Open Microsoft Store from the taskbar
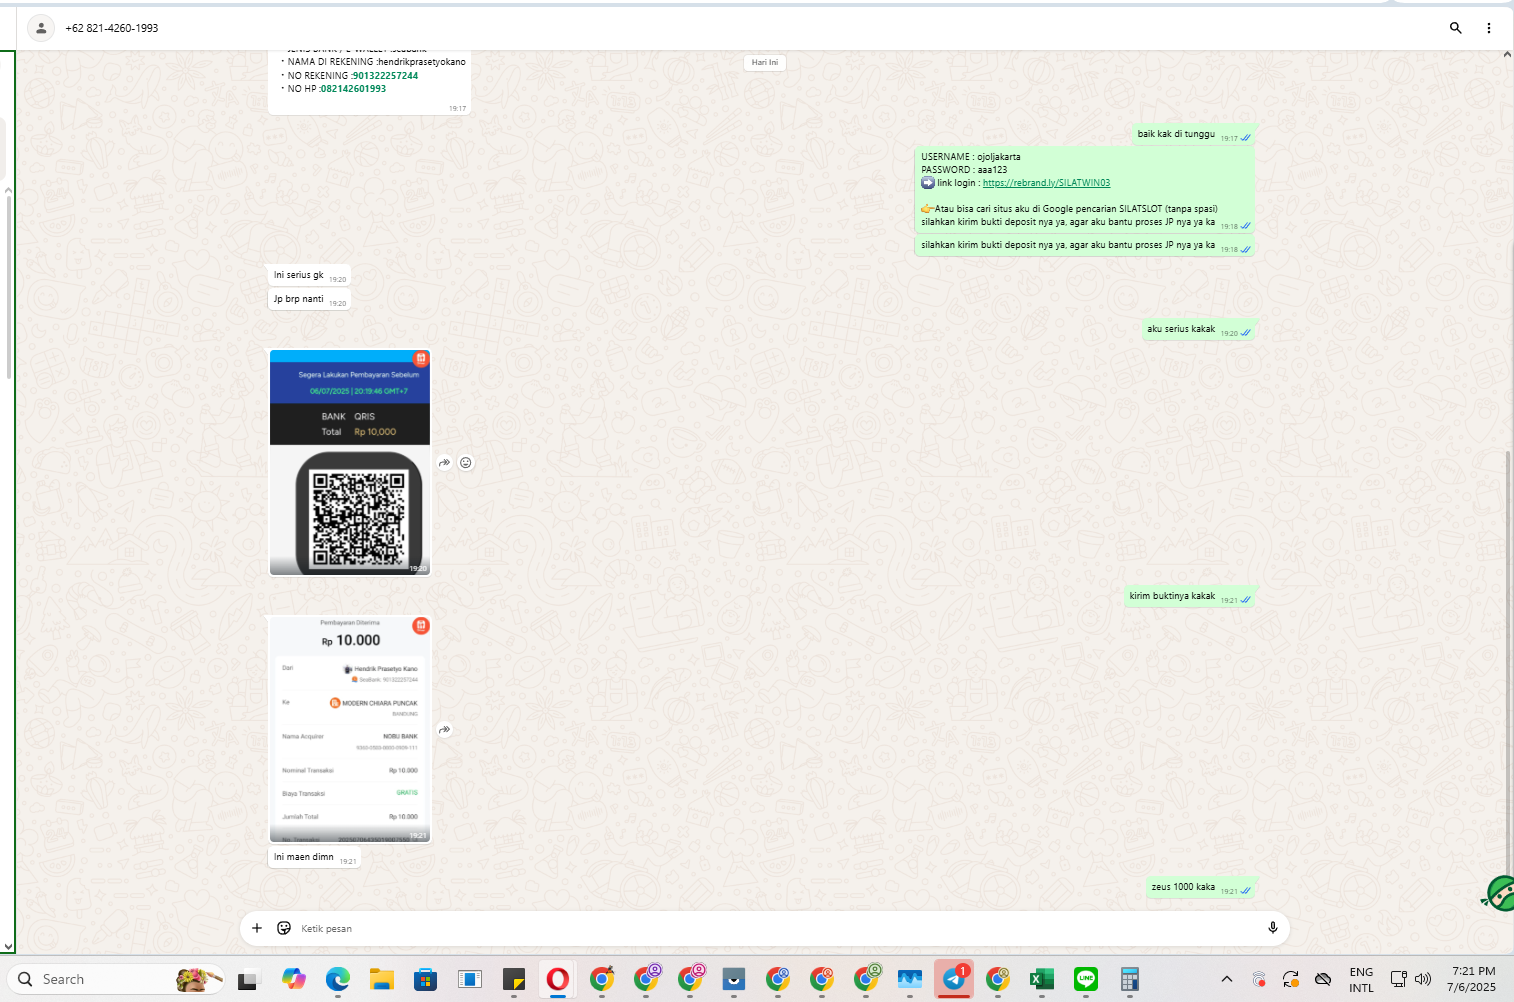 [x=426, y=979]
